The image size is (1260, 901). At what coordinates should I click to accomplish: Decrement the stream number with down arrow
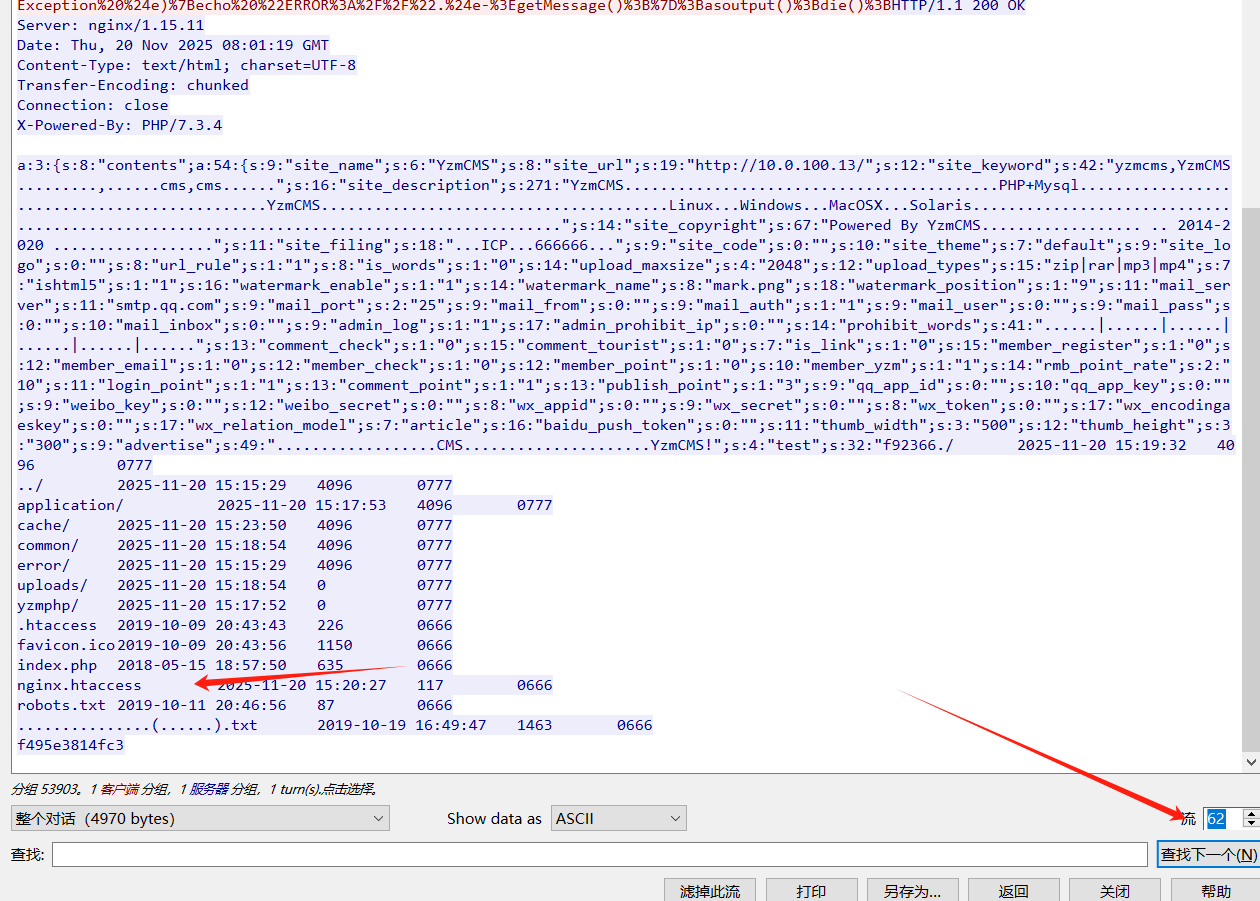[x=1249, y=824]
